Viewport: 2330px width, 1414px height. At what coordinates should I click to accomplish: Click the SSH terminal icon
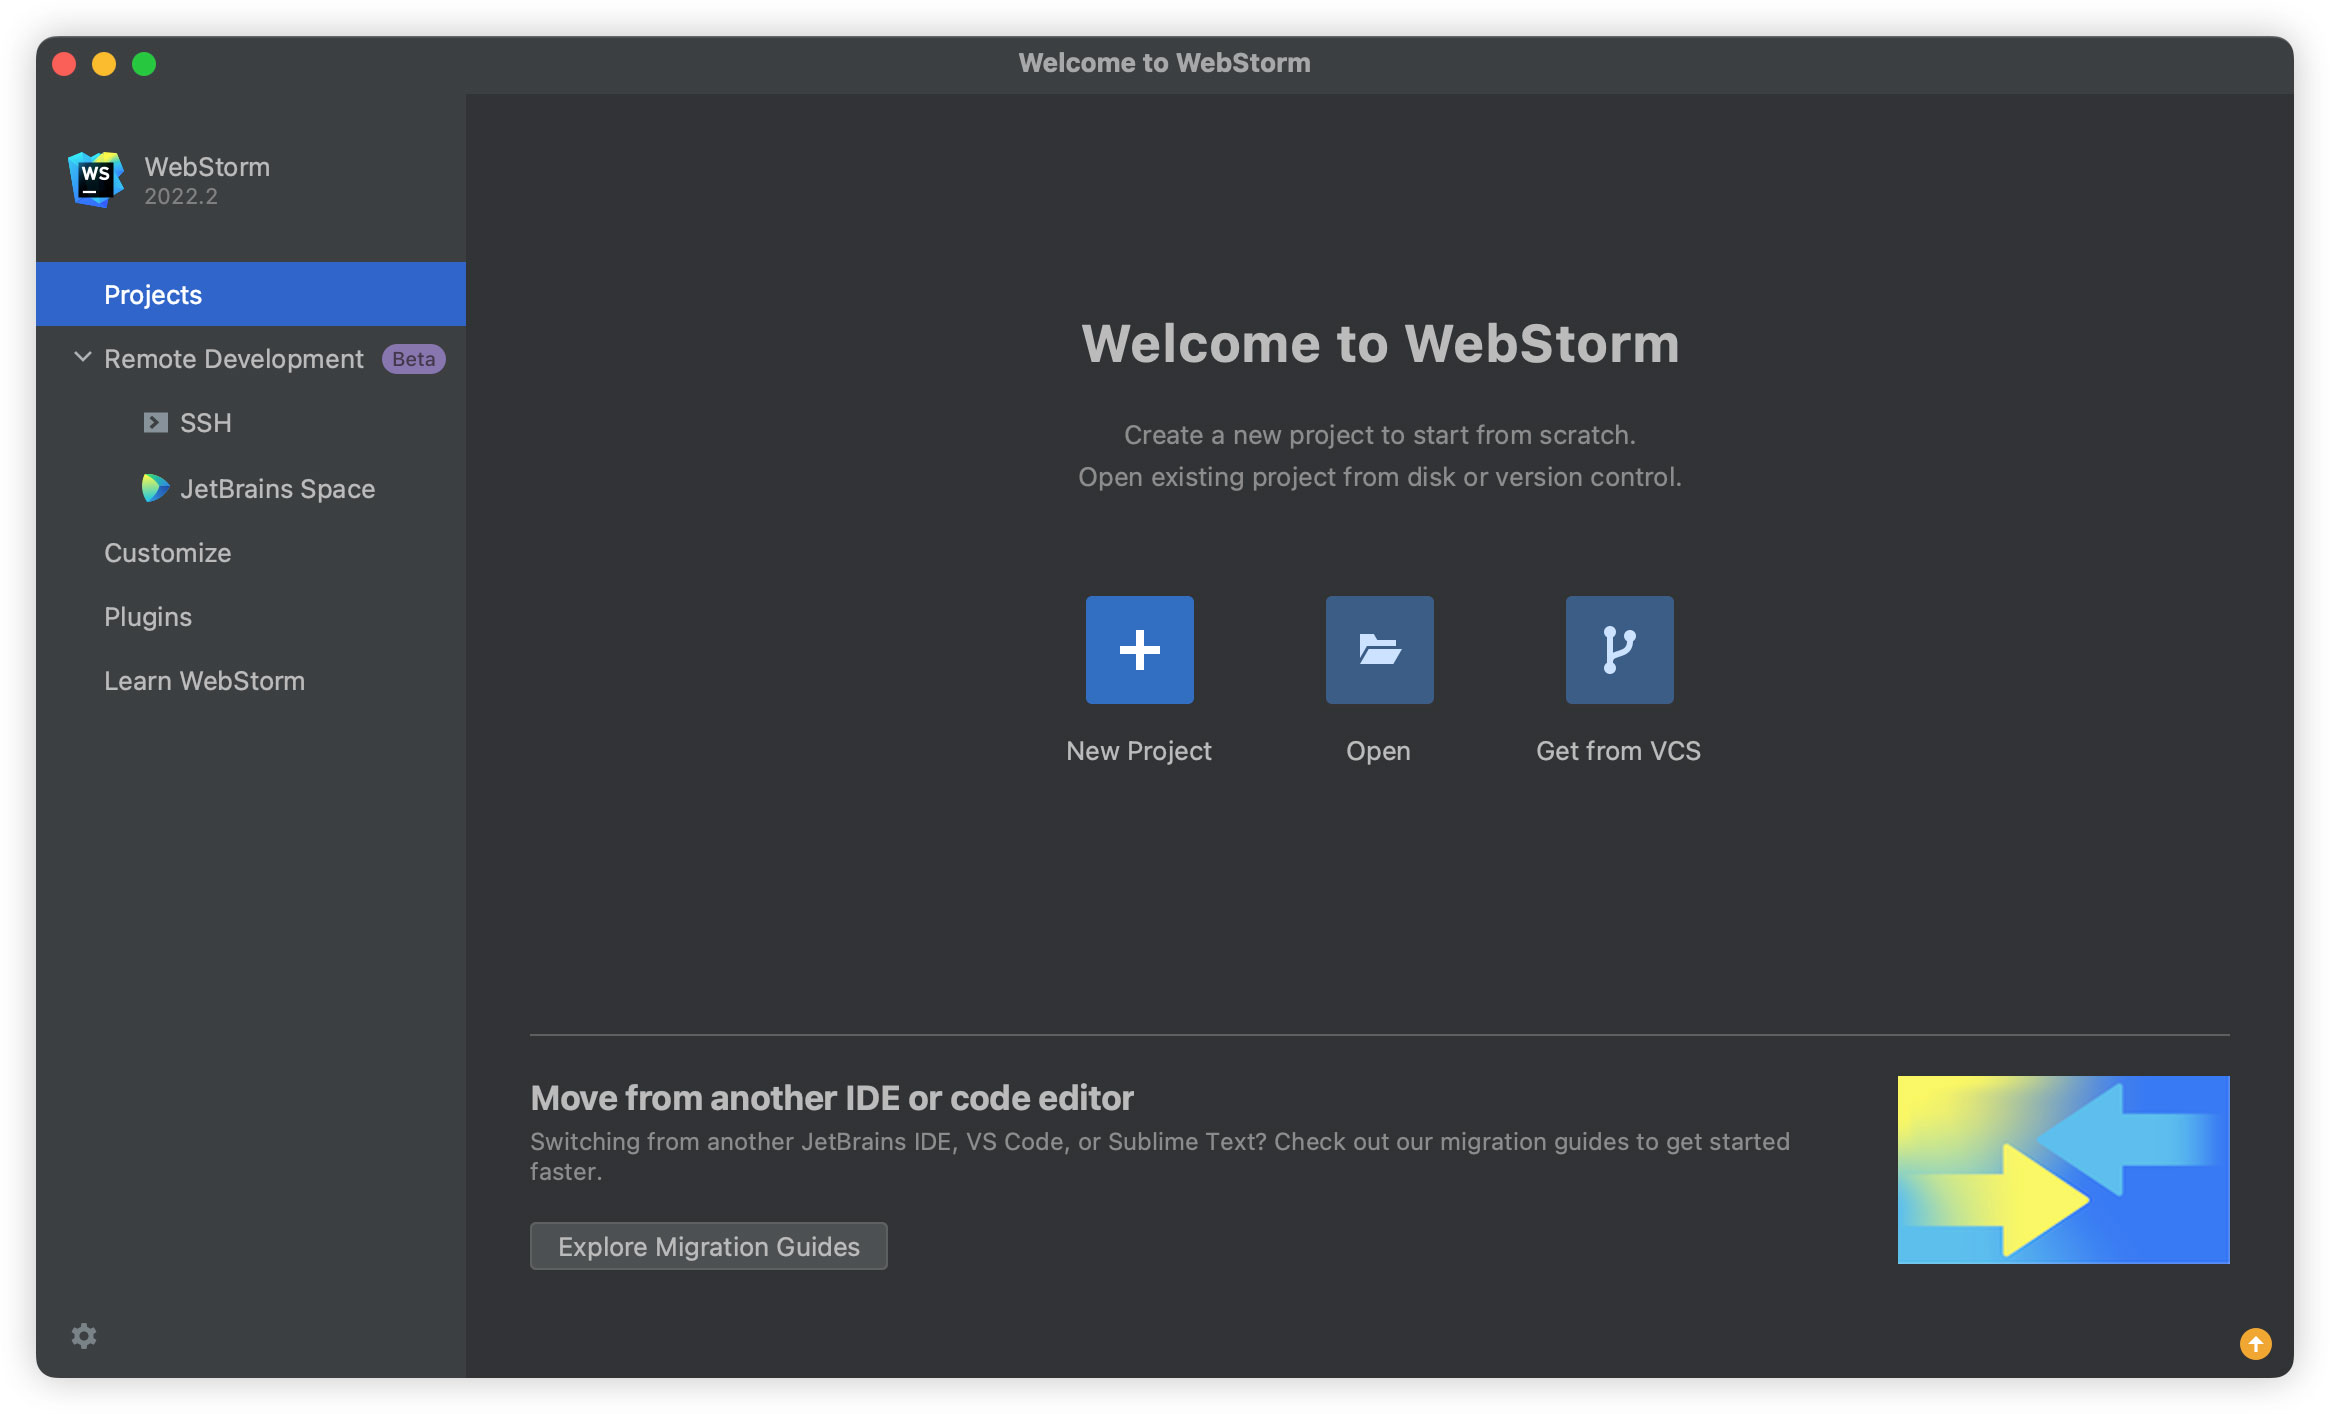pos(155,423)
